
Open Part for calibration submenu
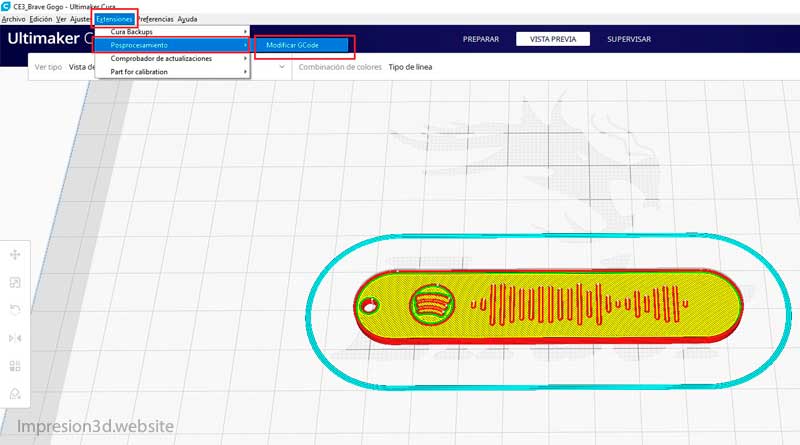(172, 72)
